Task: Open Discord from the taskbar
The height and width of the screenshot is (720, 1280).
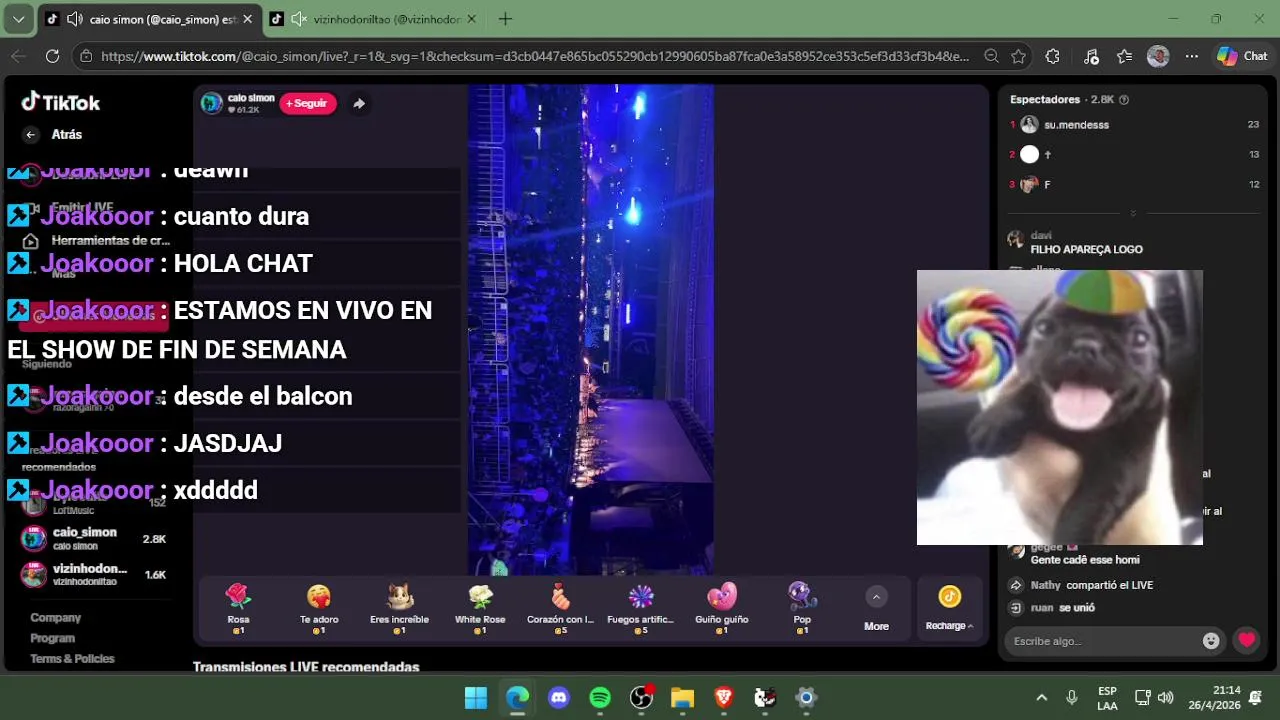Action: pos(559,698)
